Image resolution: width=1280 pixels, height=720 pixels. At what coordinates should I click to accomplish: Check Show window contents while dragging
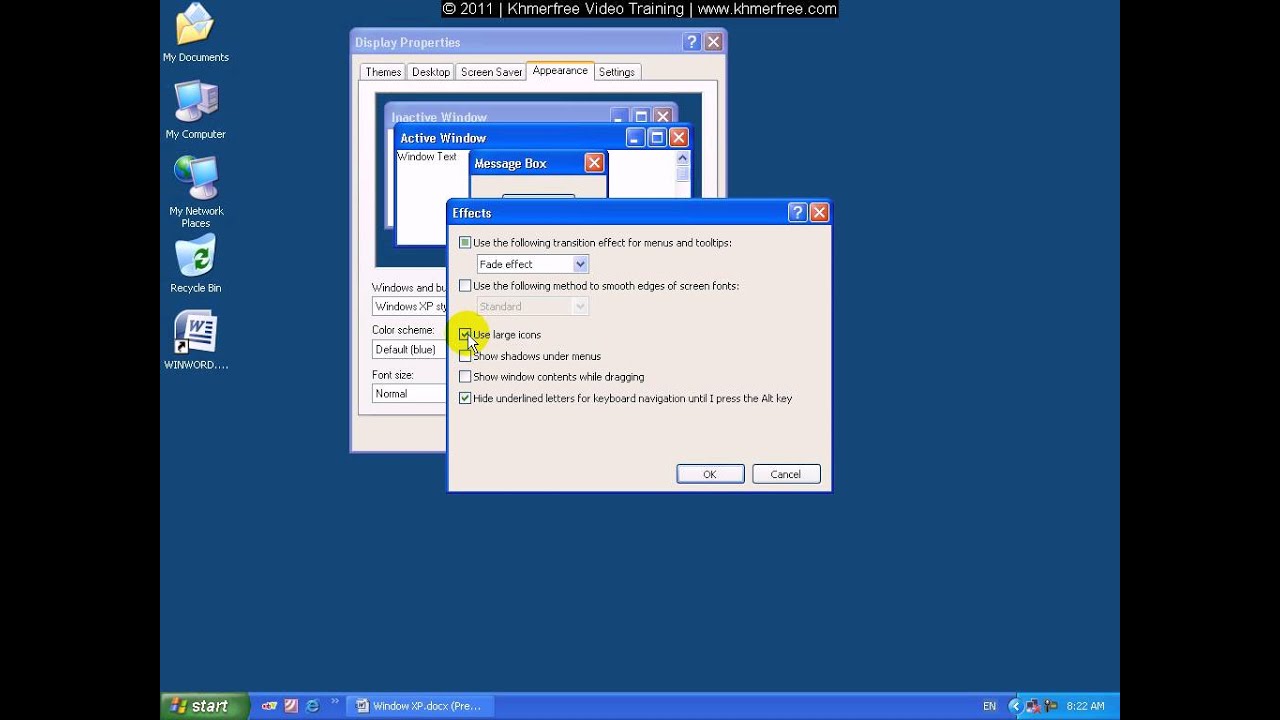click(465, 377)
